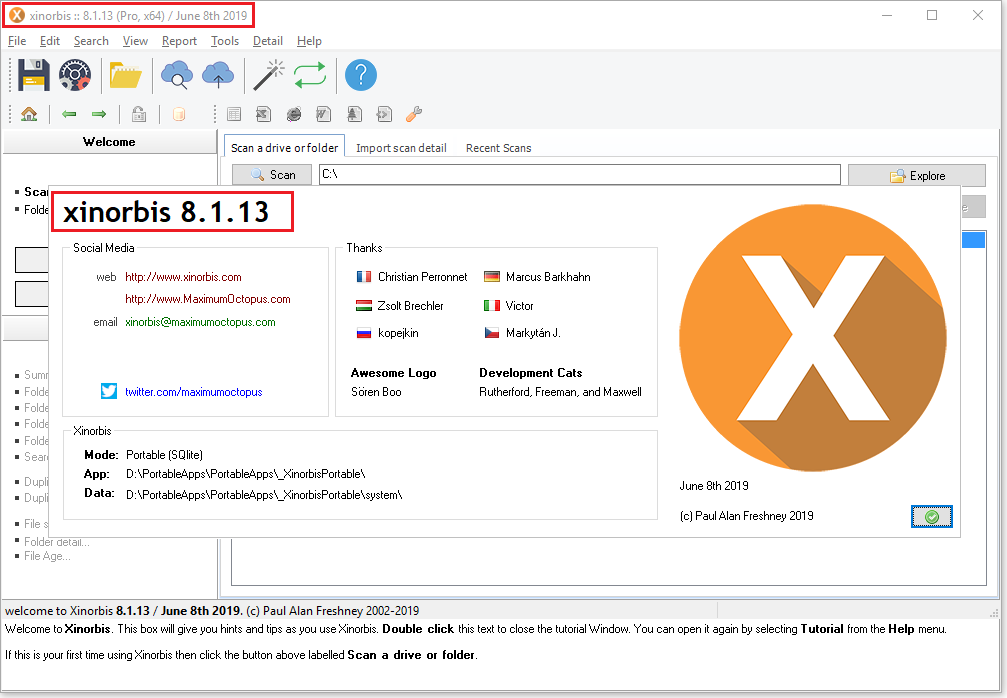Viewport: 1007px width, 698px height.
Task: Click the C:\ path input field
Action: pyautogui.click(x=579, y=174)
